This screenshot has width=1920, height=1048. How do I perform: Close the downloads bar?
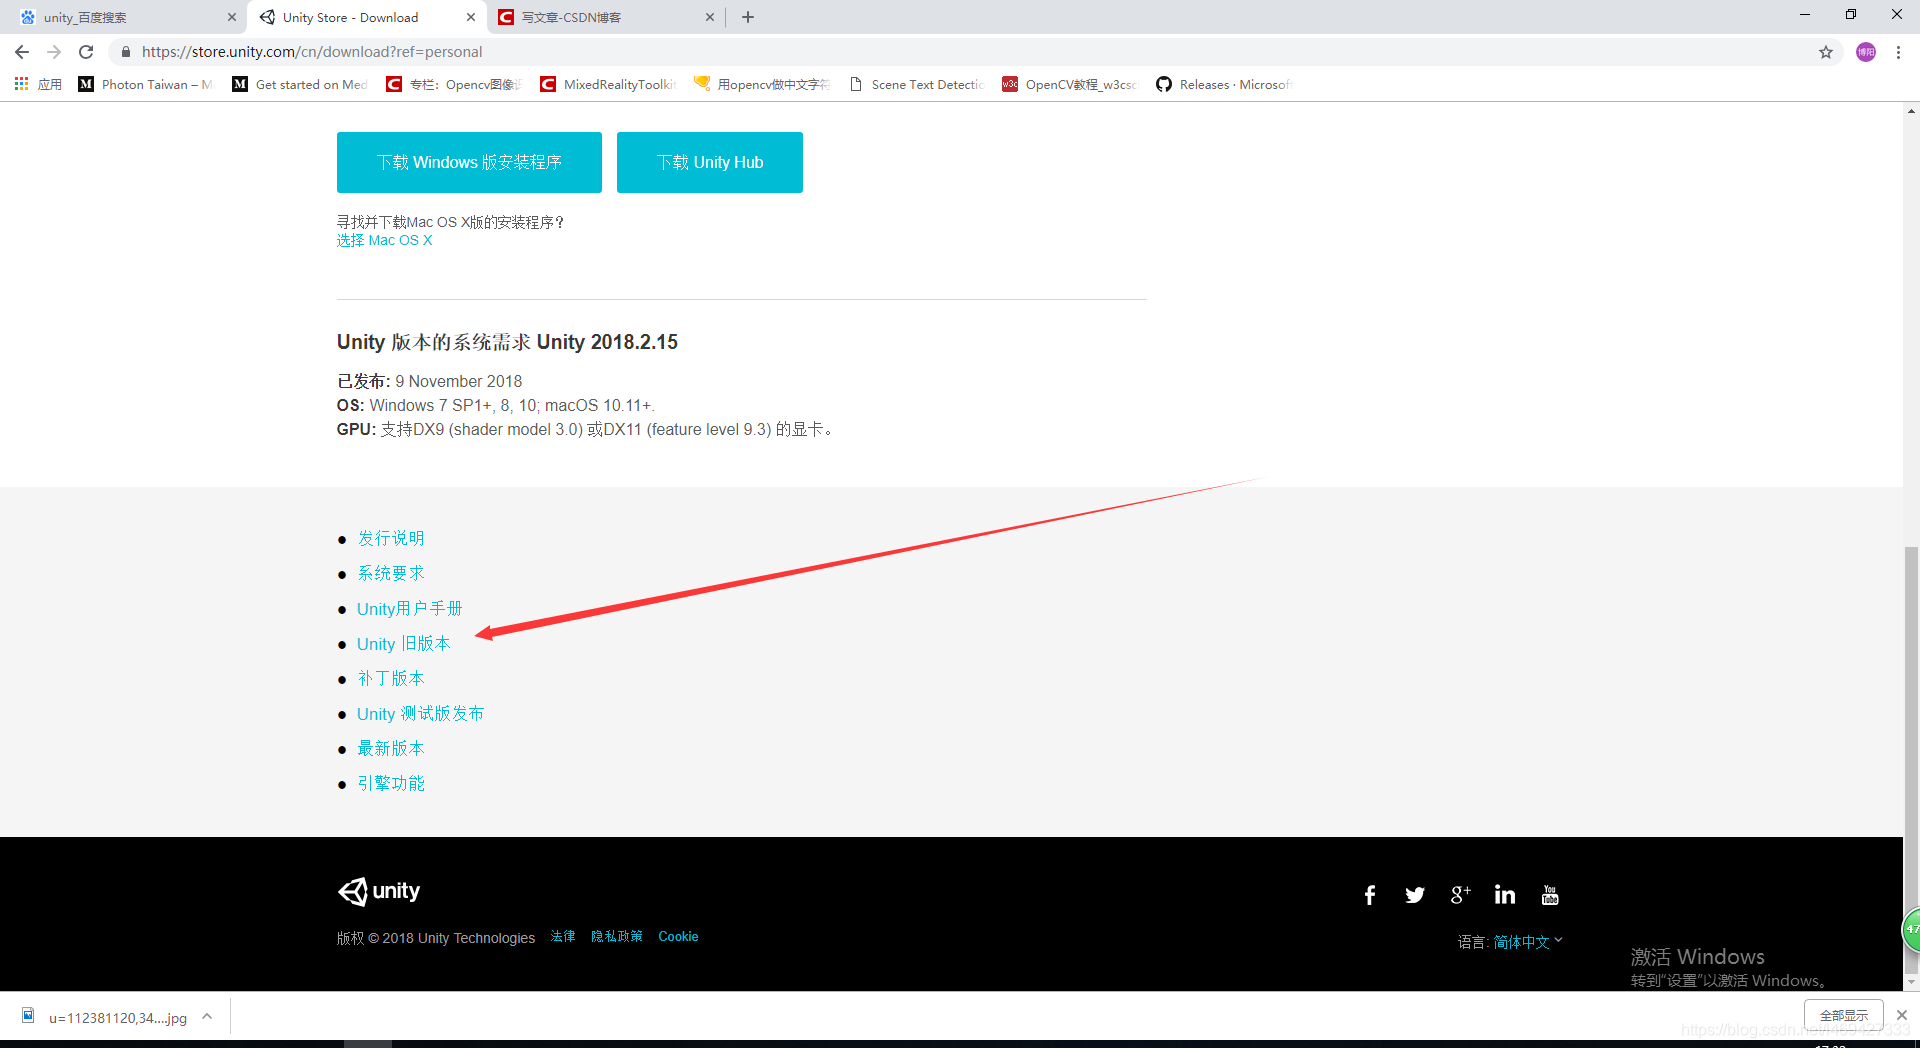[1902, 1015]
